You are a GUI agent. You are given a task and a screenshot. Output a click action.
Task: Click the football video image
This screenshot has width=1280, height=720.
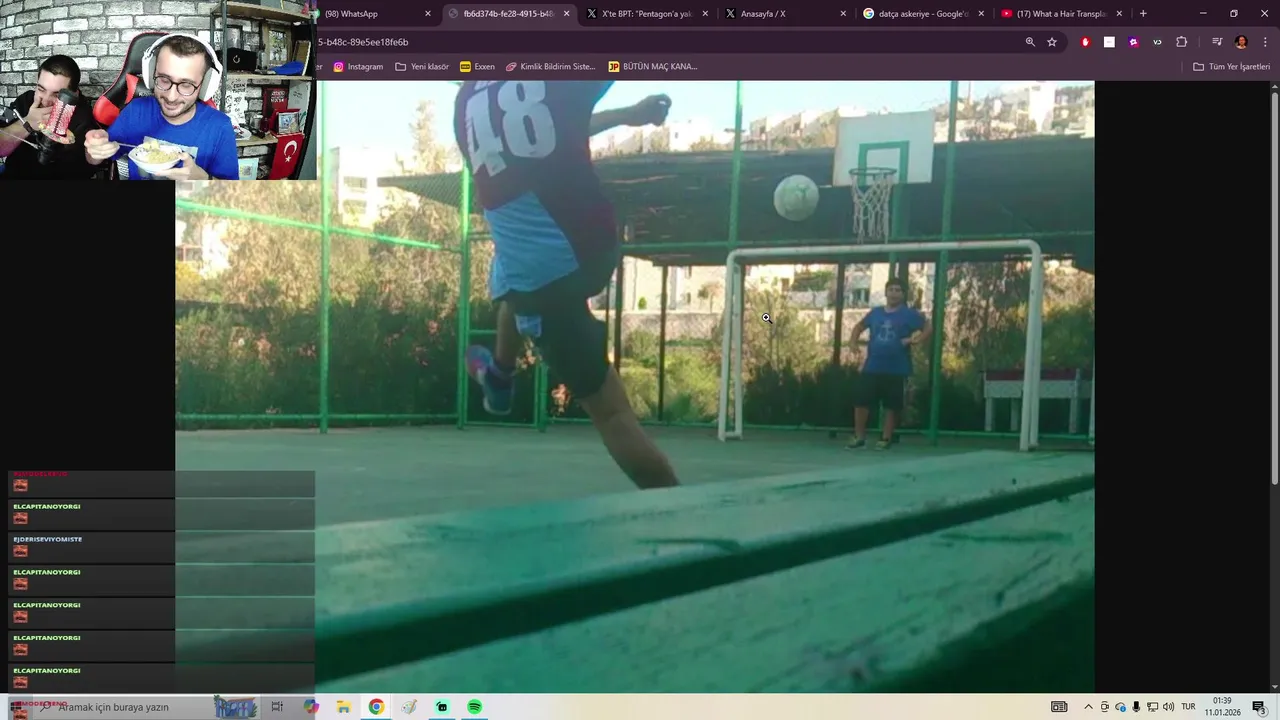click(635, 387)
